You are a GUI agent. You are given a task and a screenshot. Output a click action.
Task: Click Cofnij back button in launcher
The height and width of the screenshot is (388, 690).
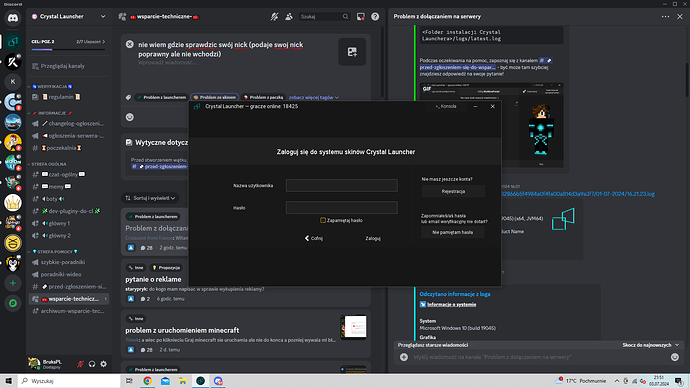pos(314,238)
